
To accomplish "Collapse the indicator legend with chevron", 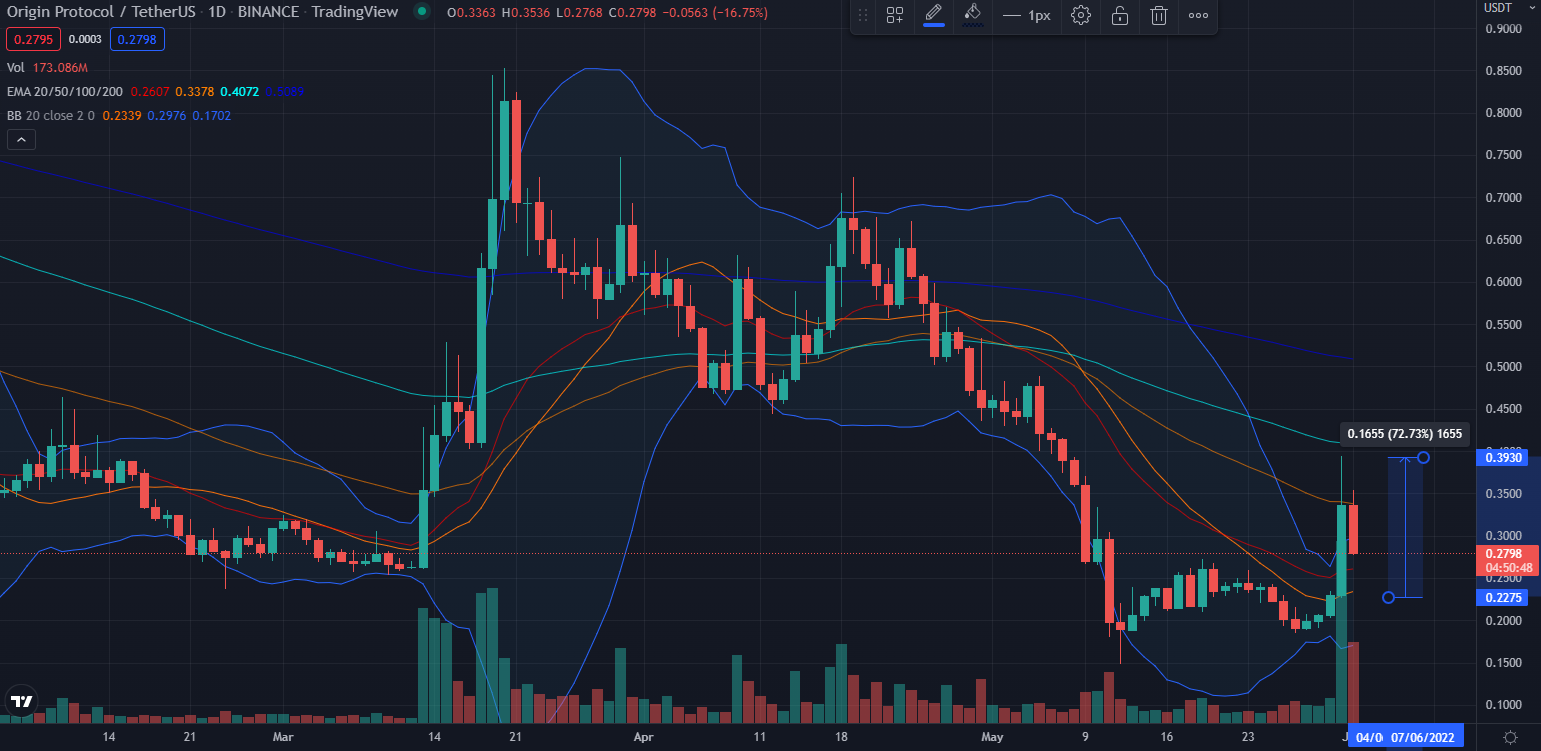I will [x=21, y=139].
